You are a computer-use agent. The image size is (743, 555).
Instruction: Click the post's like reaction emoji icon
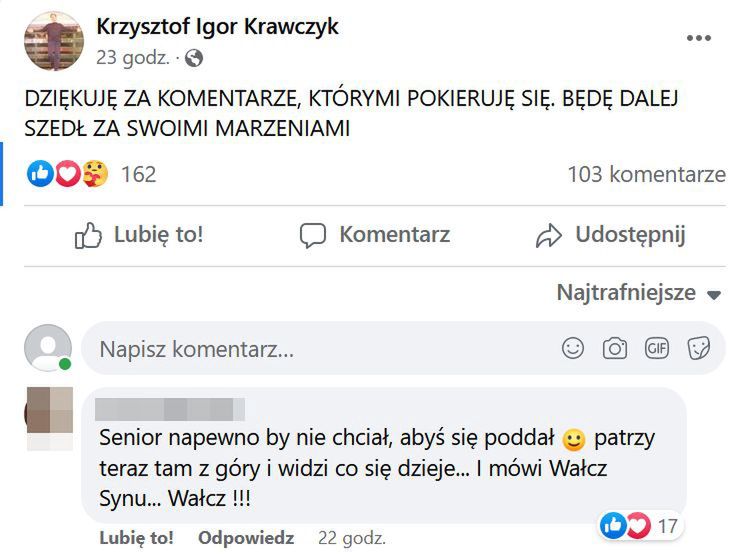point(41,174)
